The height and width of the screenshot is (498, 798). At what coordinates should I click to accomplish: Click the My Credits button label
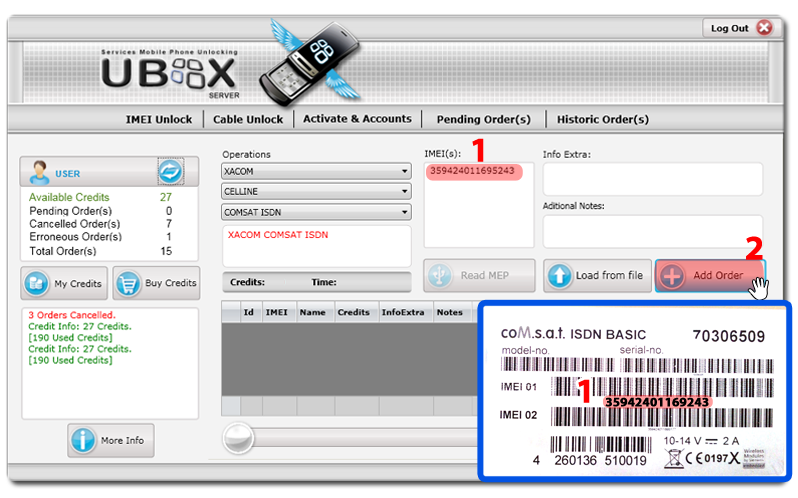click(x=78, y=284)
